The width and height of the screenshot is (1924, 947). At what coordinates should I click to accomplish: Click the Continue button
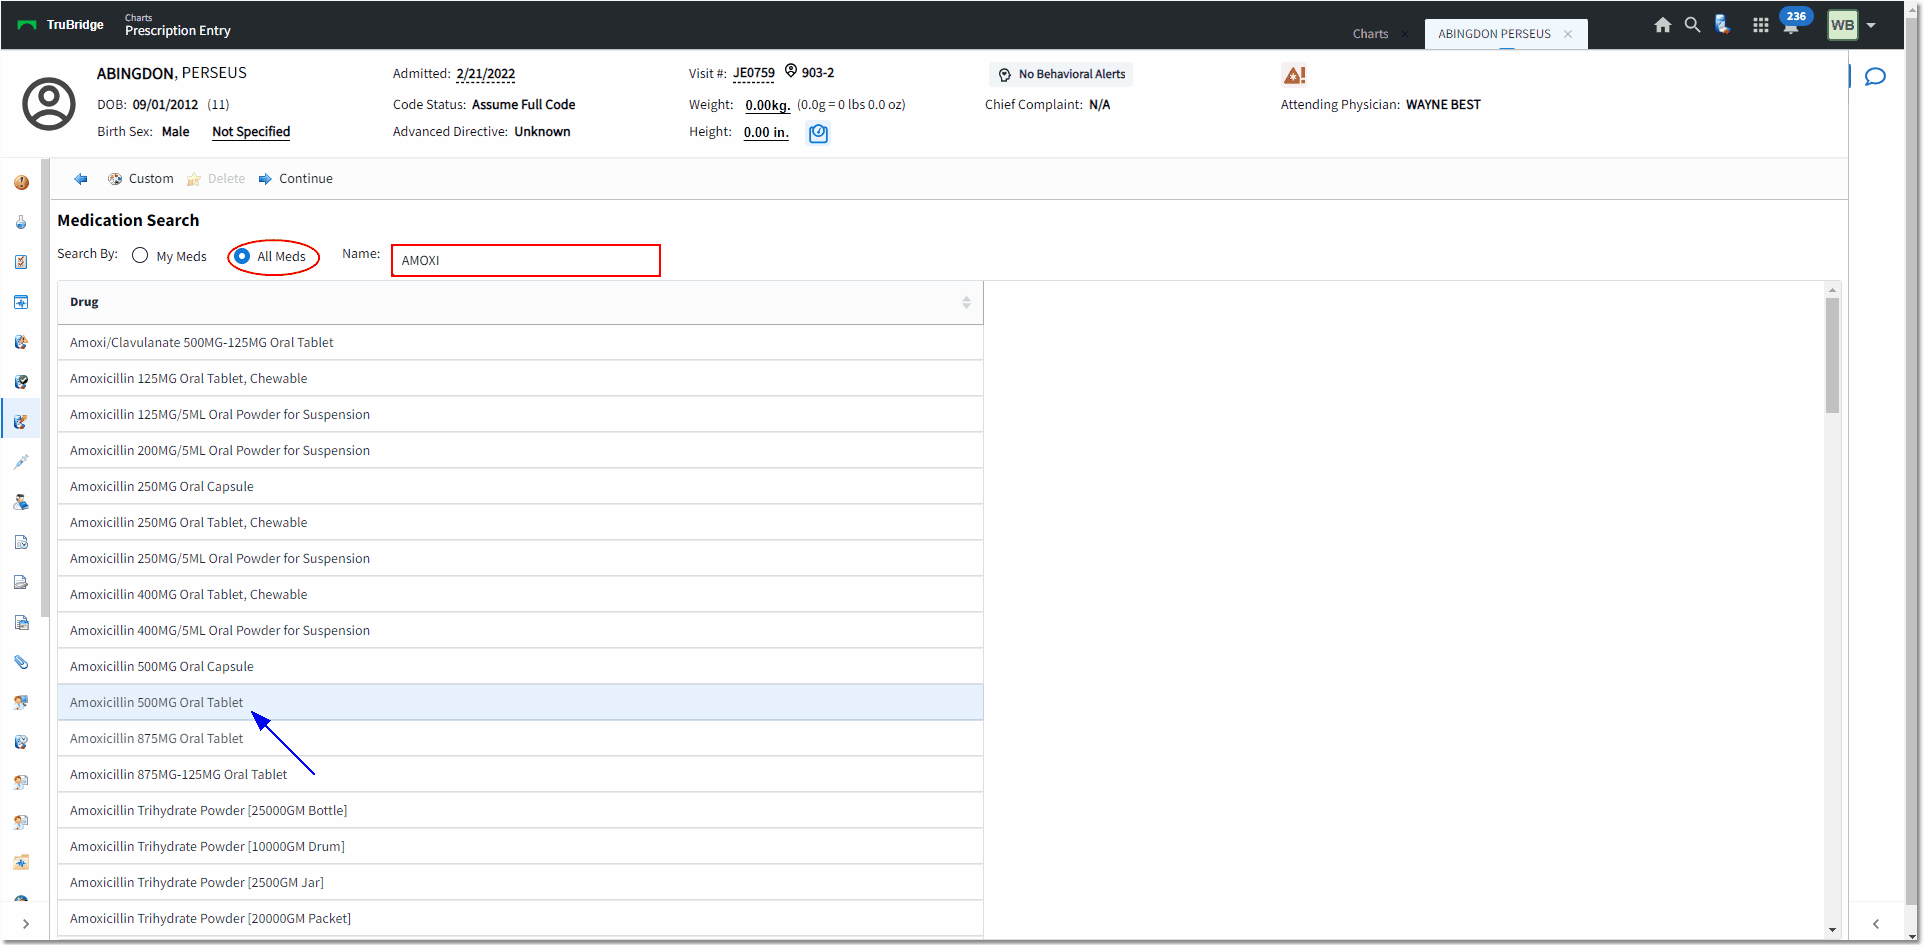296,179
